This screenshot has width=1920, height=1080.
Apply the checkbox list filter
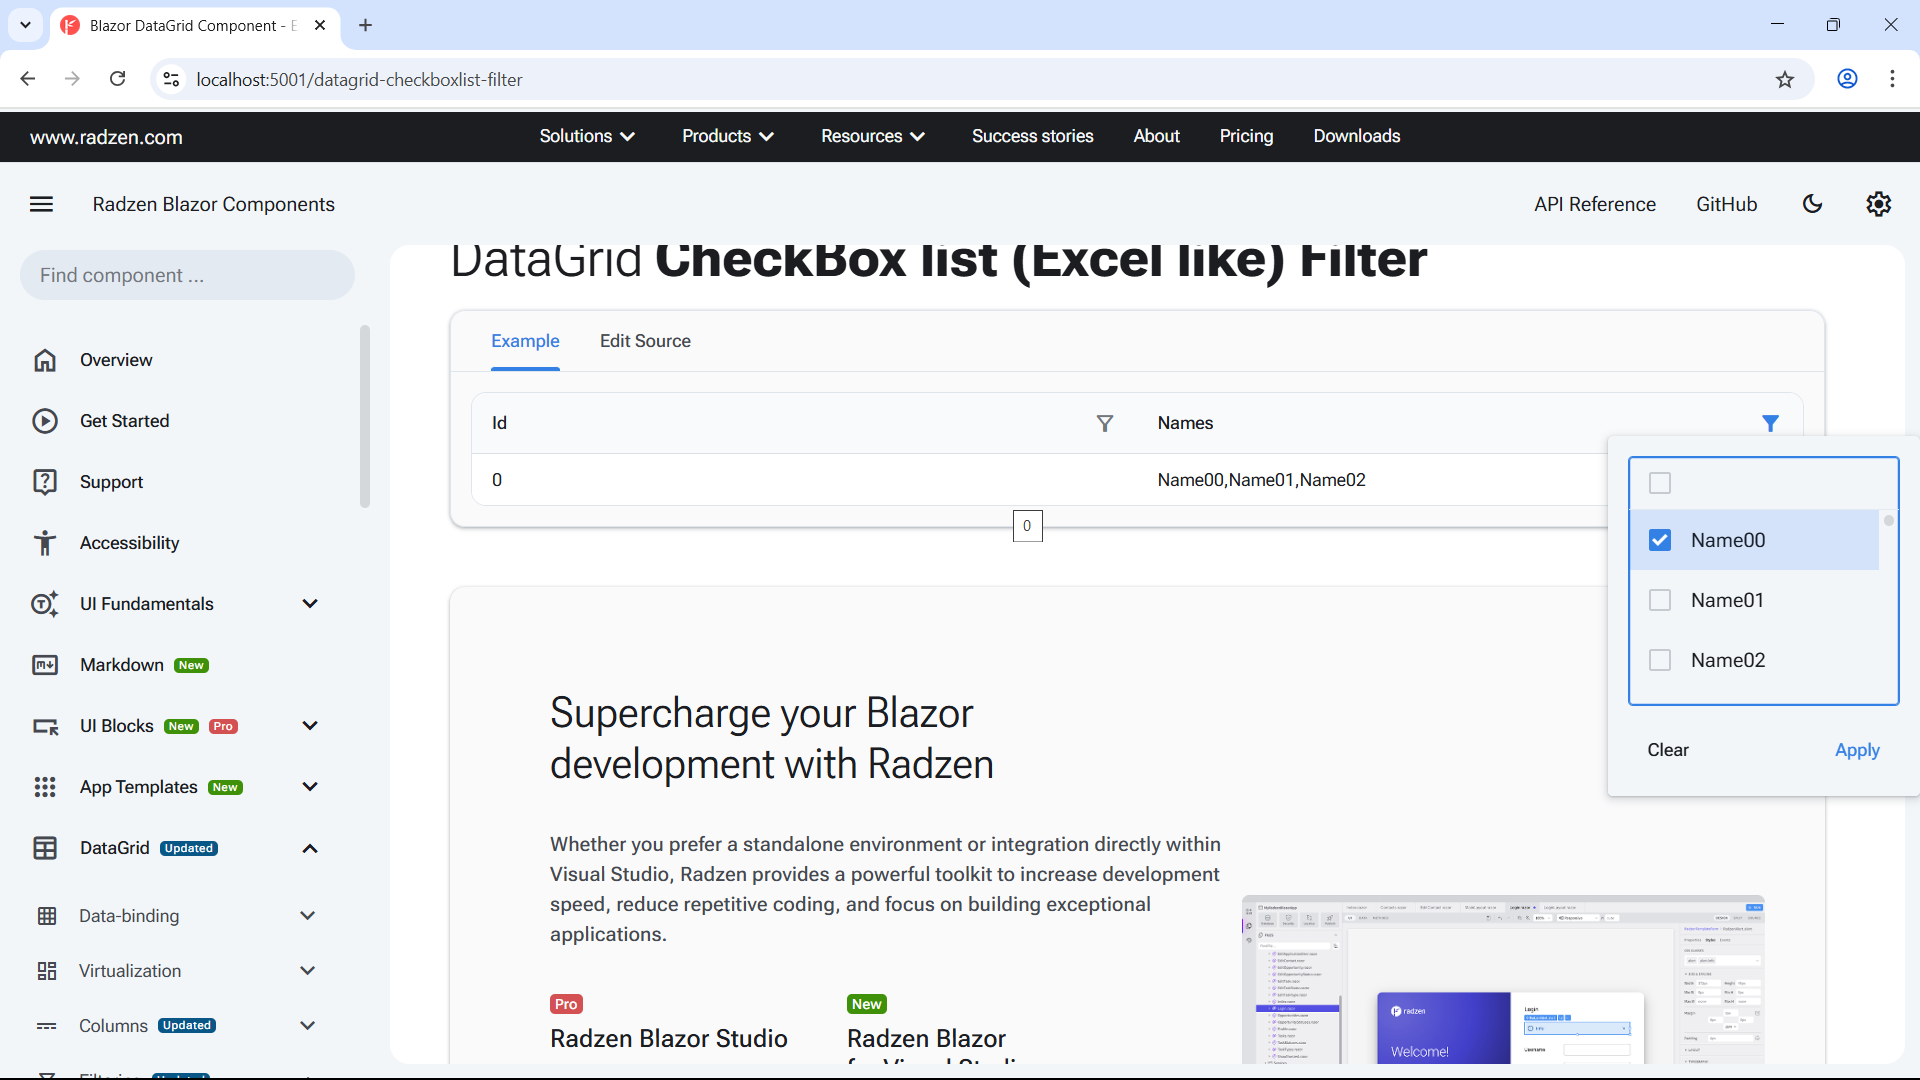(1857, 750)
